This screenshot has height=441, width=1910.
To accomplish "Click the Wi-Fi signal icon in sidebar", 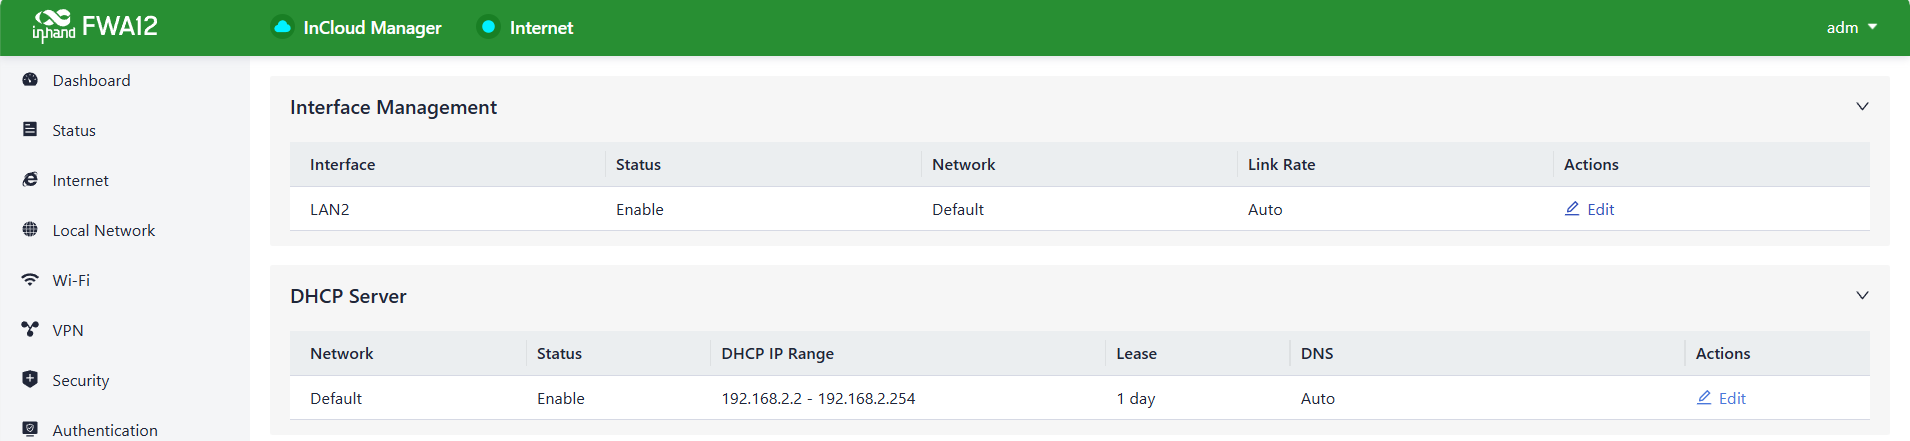I will pyautogui.click(x=30, y=280).
